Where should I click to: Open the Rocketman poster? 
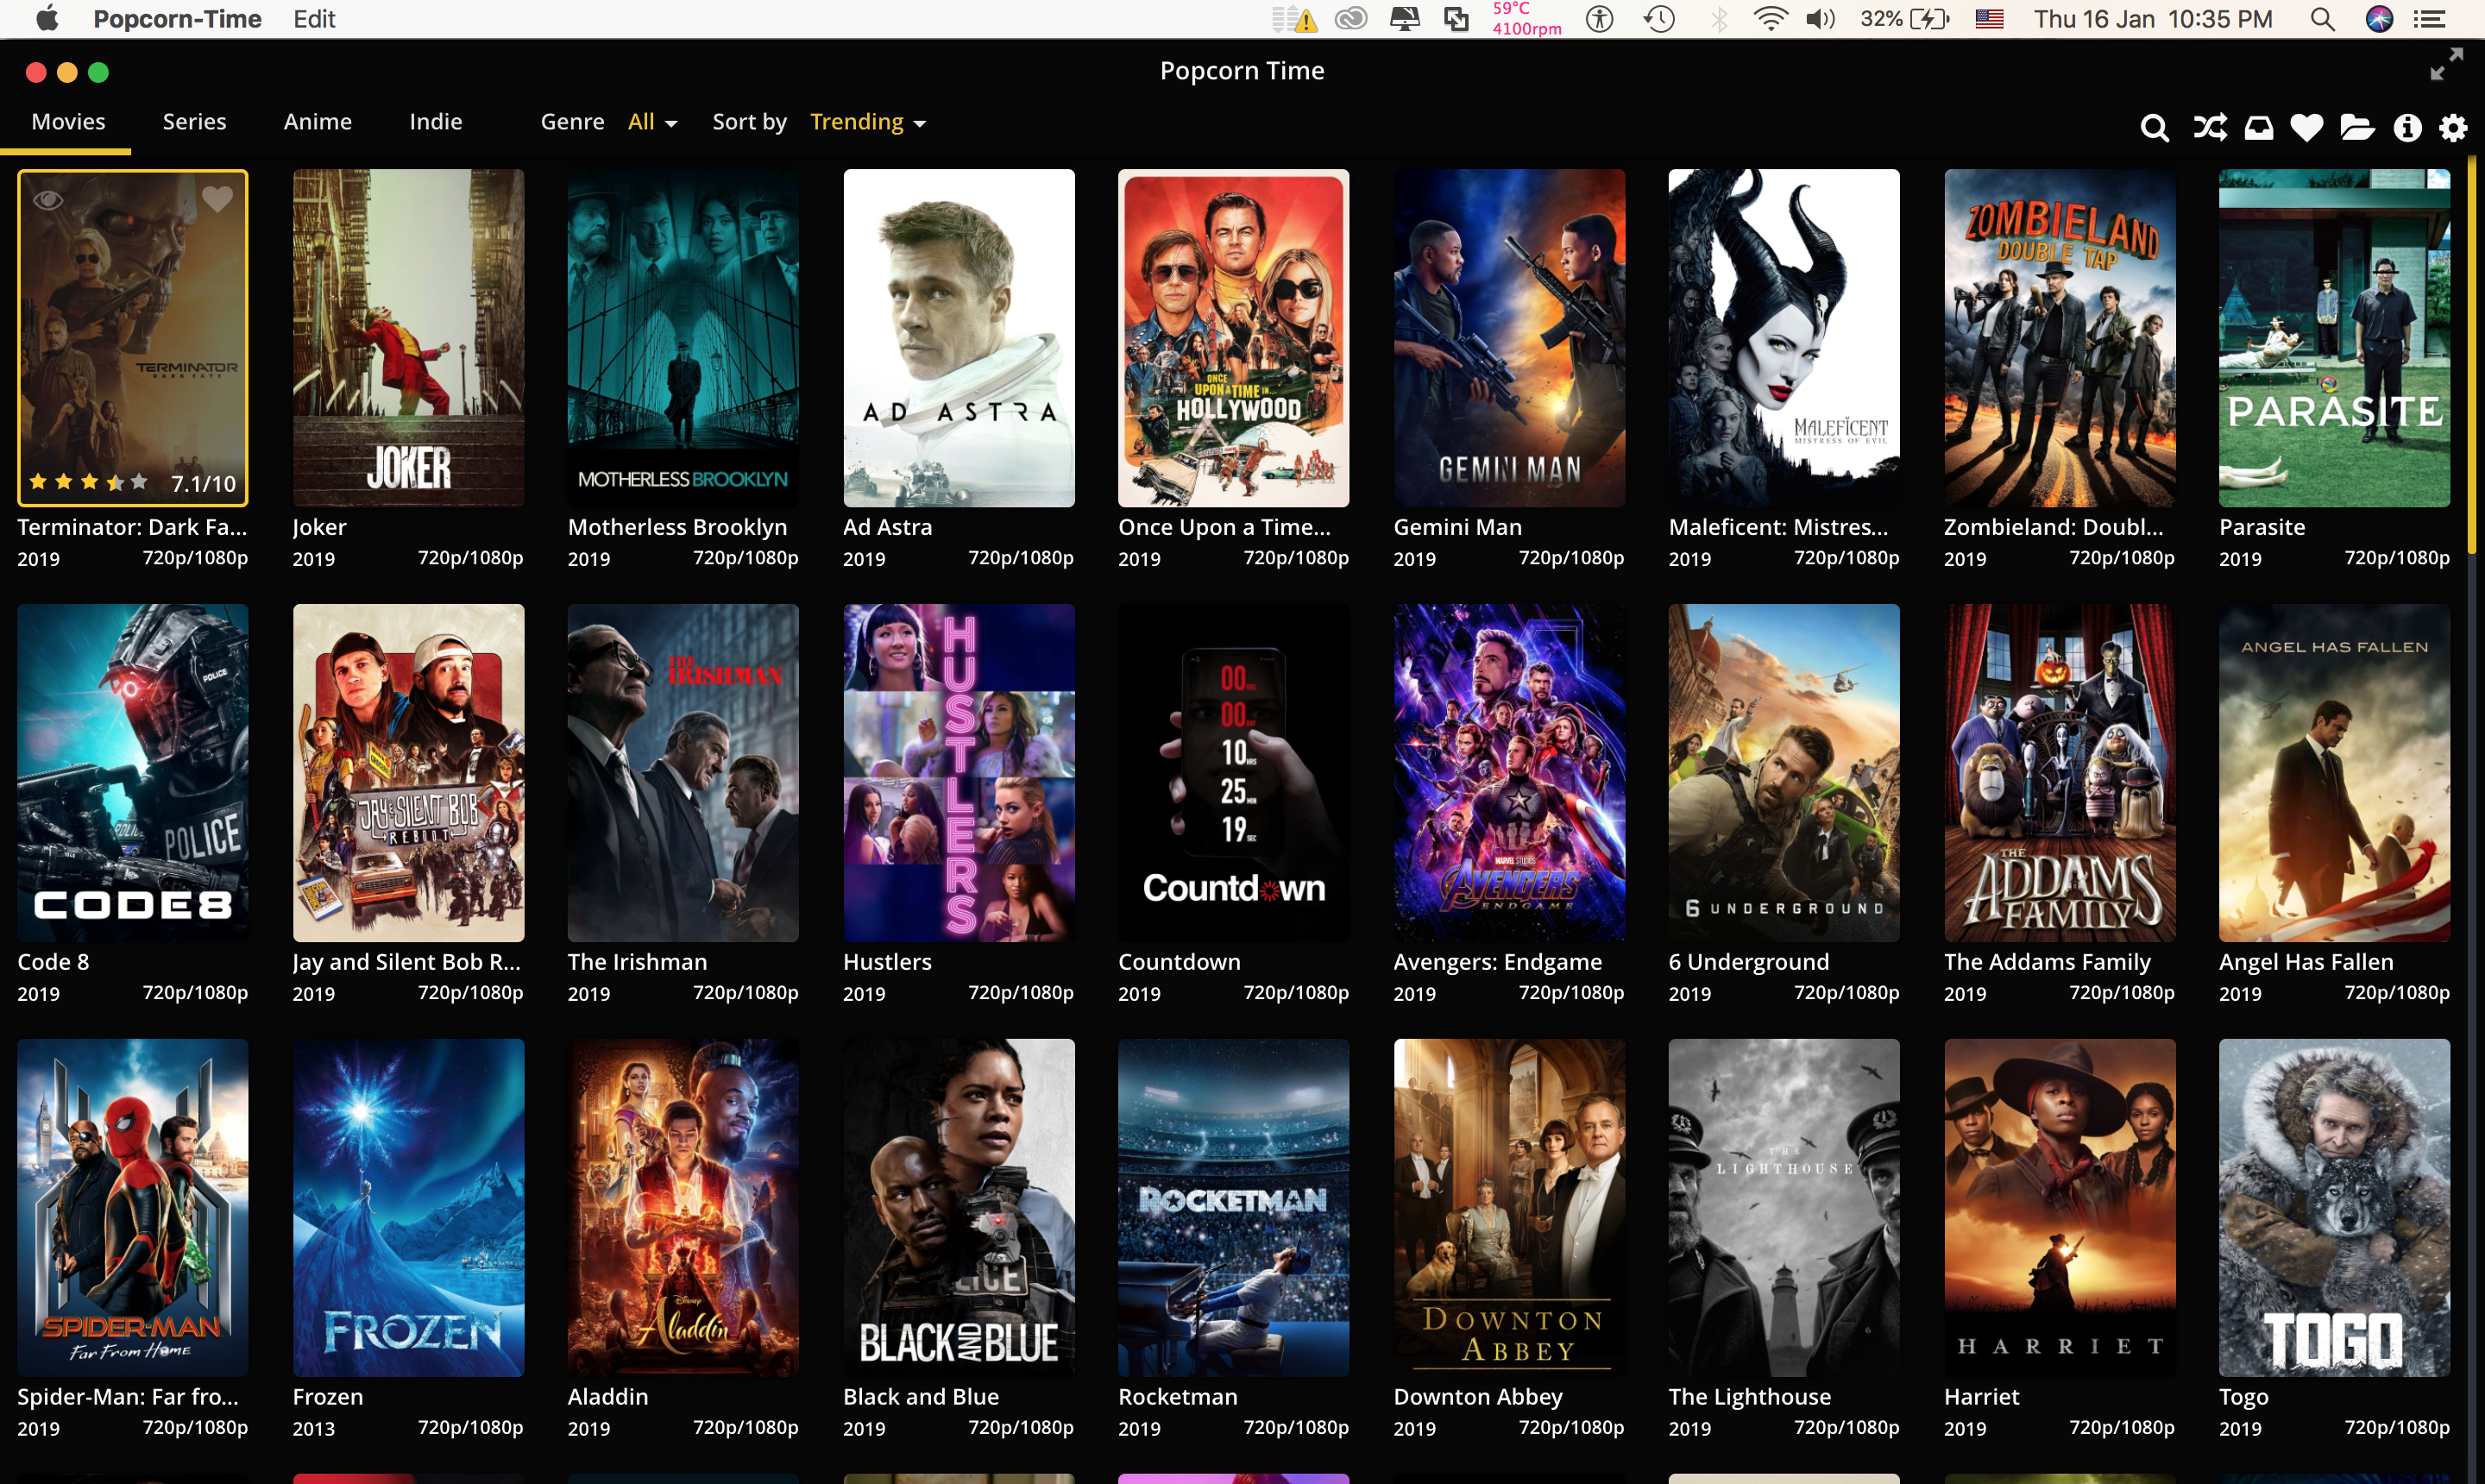pos(1233,1208)
